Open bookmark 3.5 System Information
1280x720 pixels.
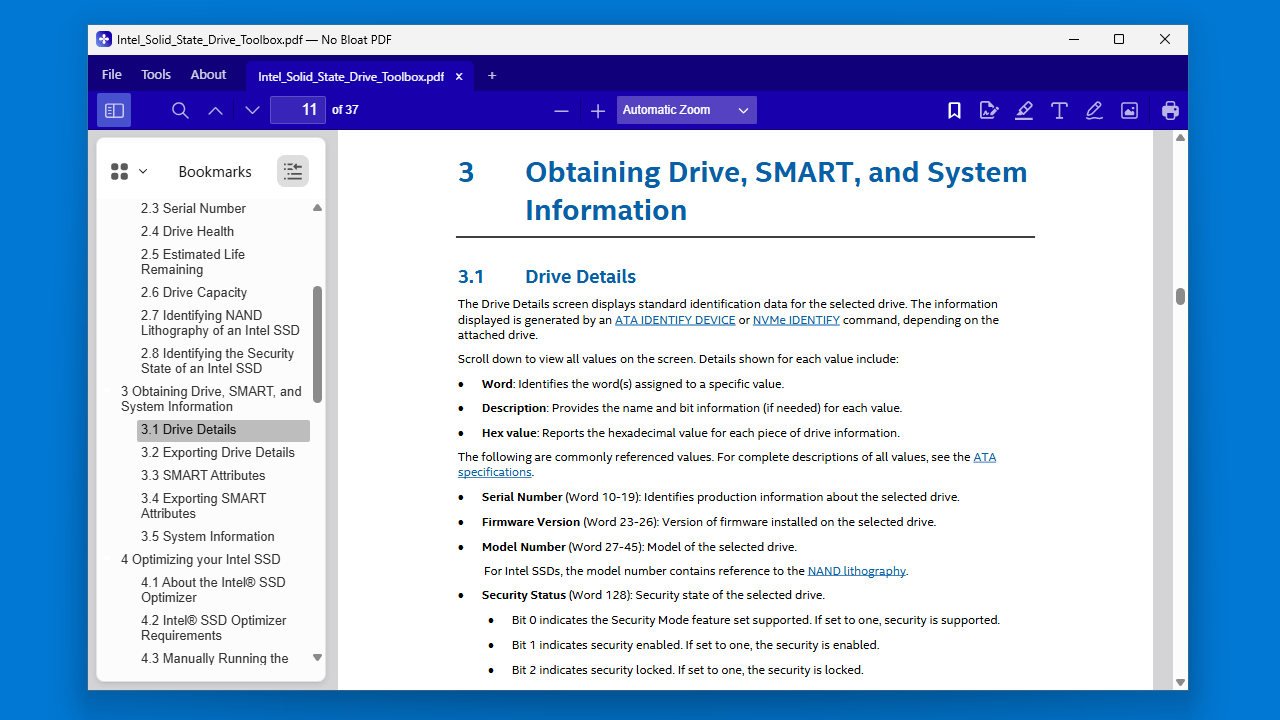pos(207,536)
